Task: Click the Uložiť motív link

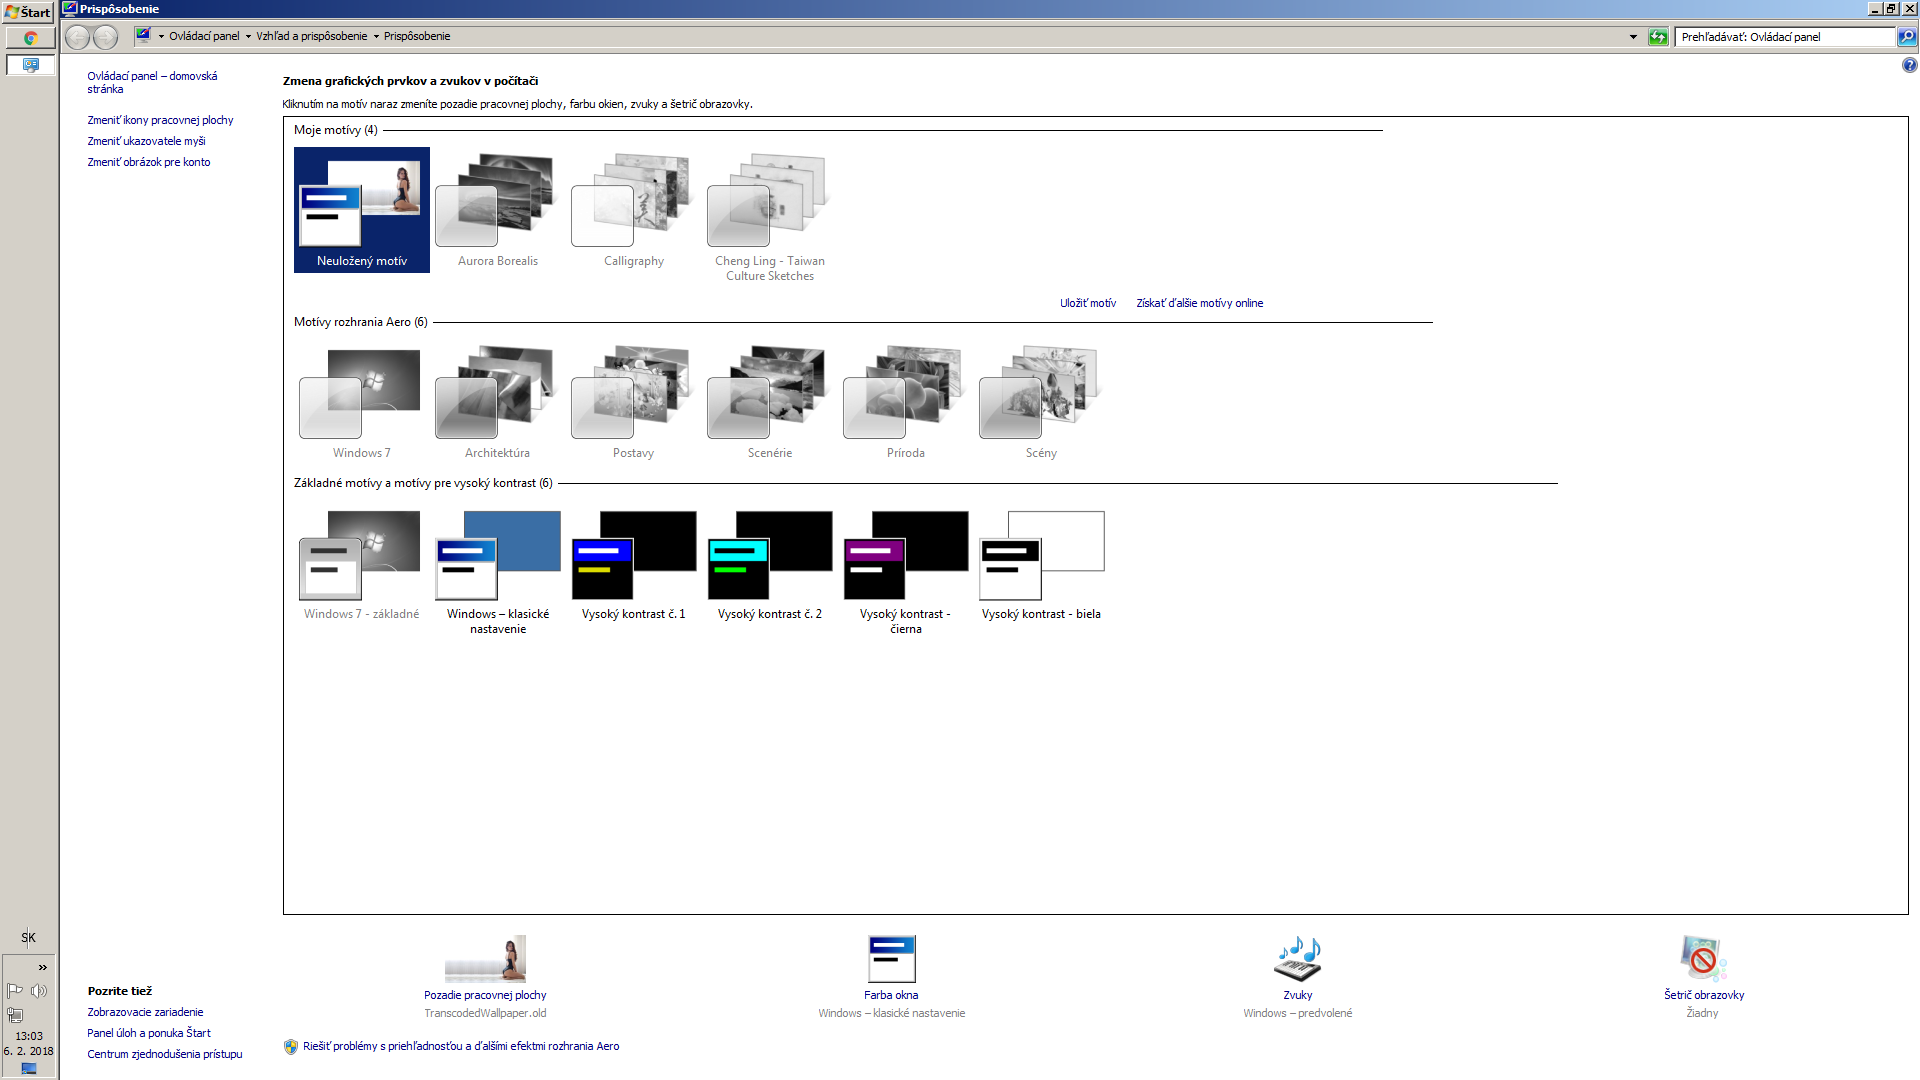Action: 1087,303
